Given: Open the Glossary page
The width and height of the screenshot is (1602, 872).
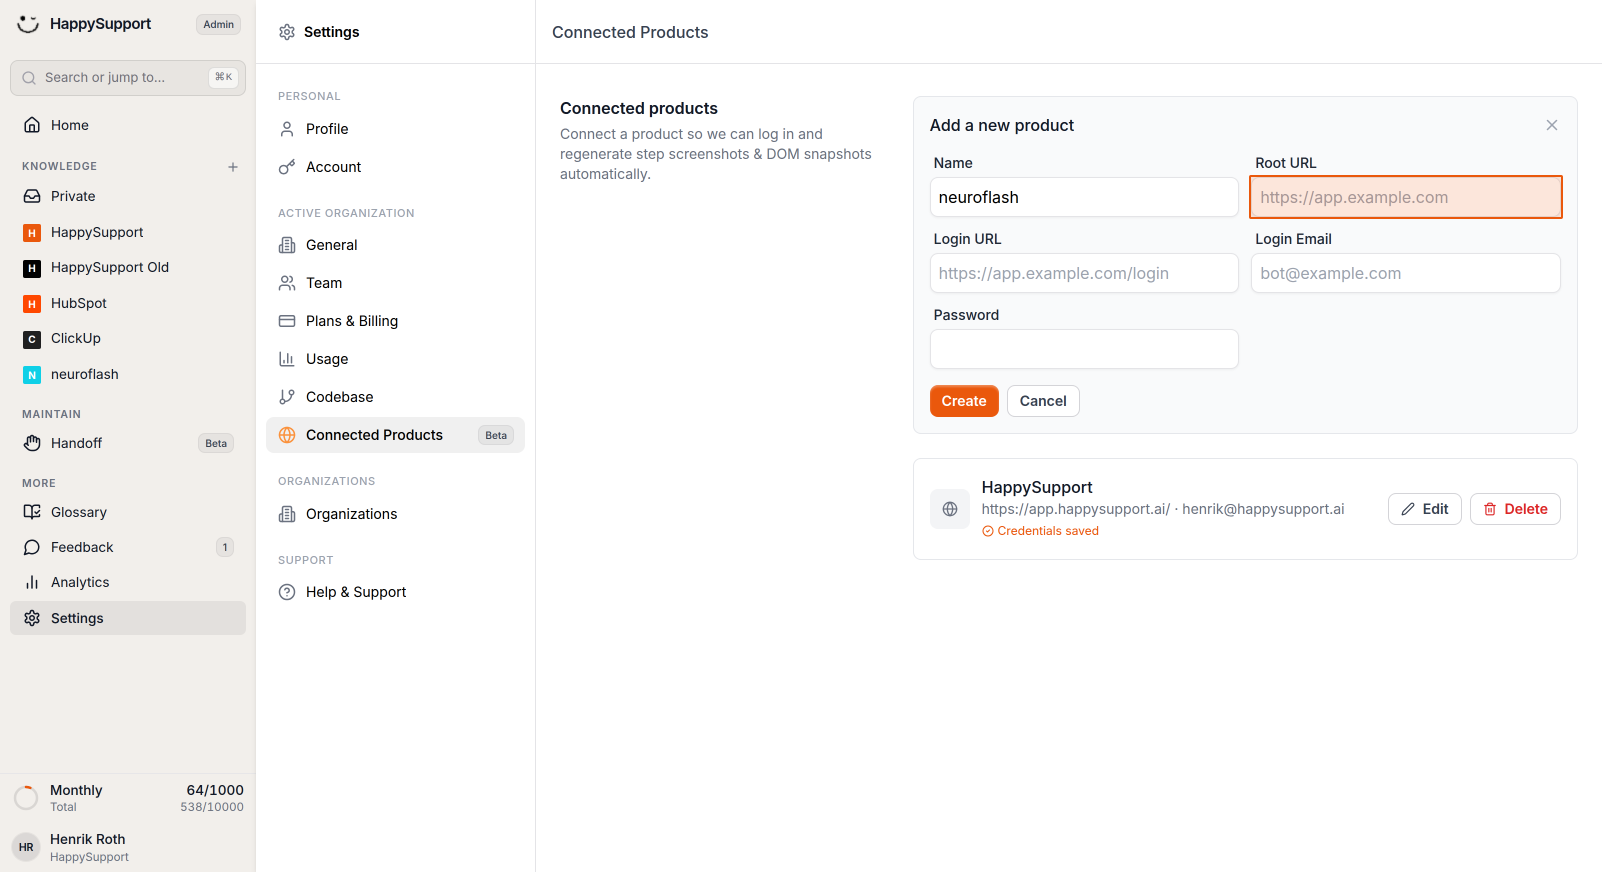Looking at the screenshot, I should [128, 512].
